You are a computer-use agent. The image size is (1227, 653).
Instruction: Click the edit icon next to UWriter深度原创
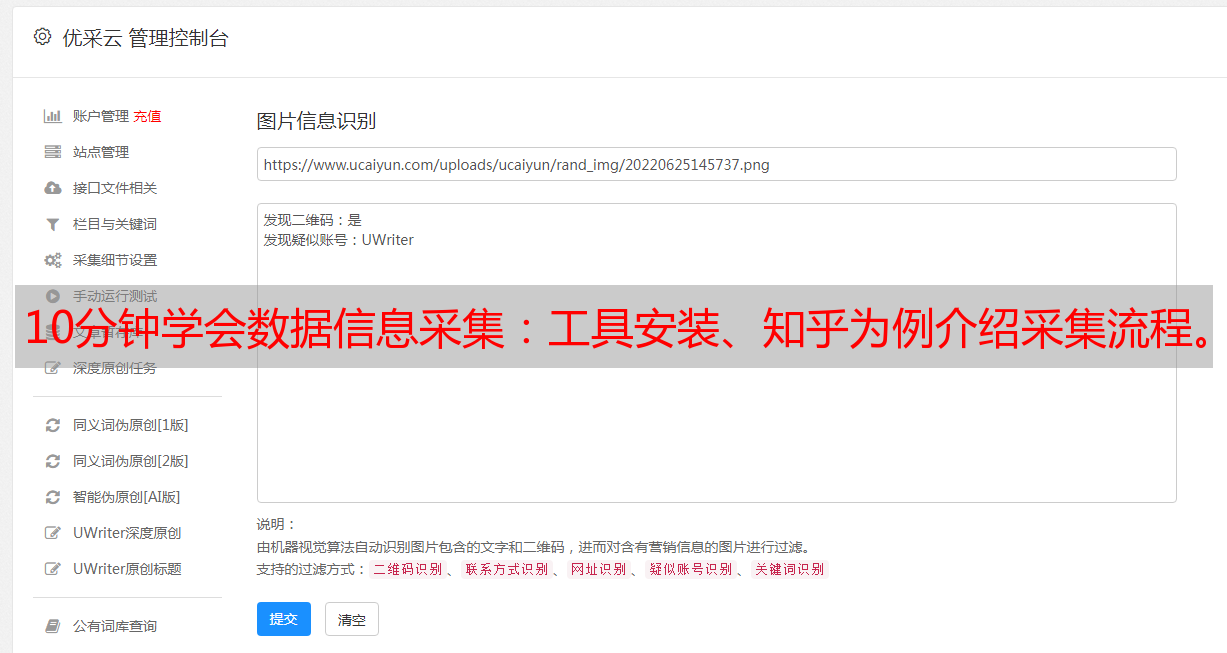(x=53, y=533)
